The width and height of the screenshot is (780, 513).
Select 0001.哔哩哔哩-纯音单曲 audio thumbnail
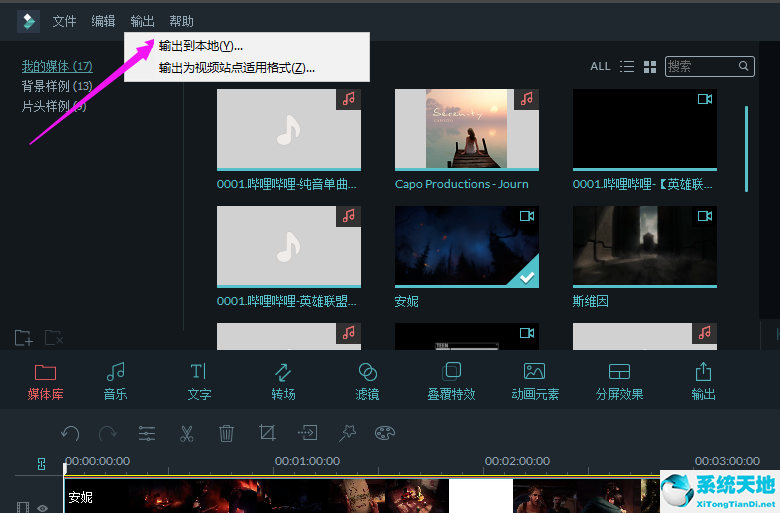(x=289, y=129)
